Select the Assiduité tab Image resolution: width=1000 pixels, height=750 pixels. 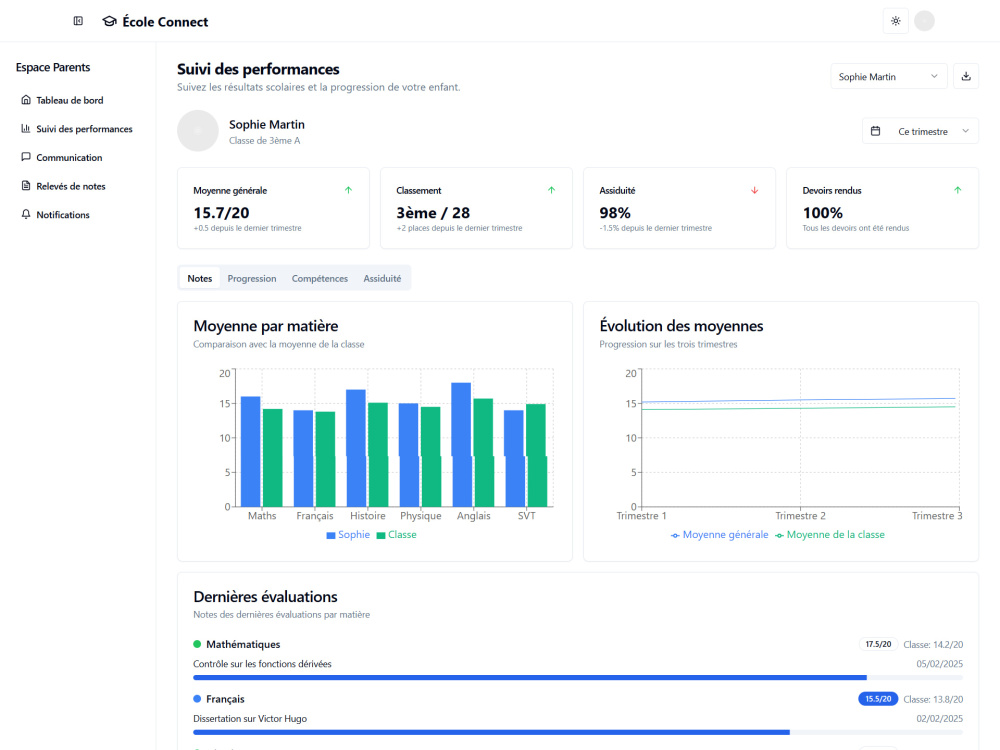(x=382, y=278)
